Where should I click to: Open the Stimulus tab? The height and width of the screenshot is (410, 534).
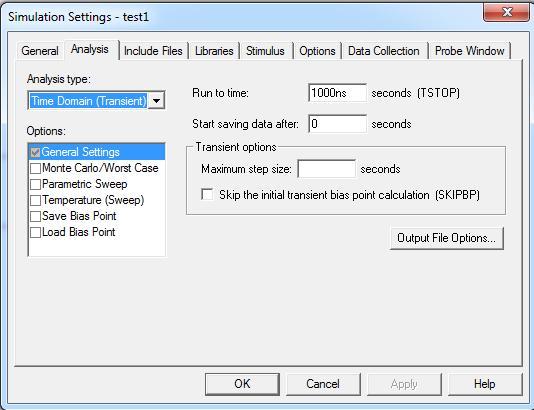pyautogui.click(x=265, y=51)
